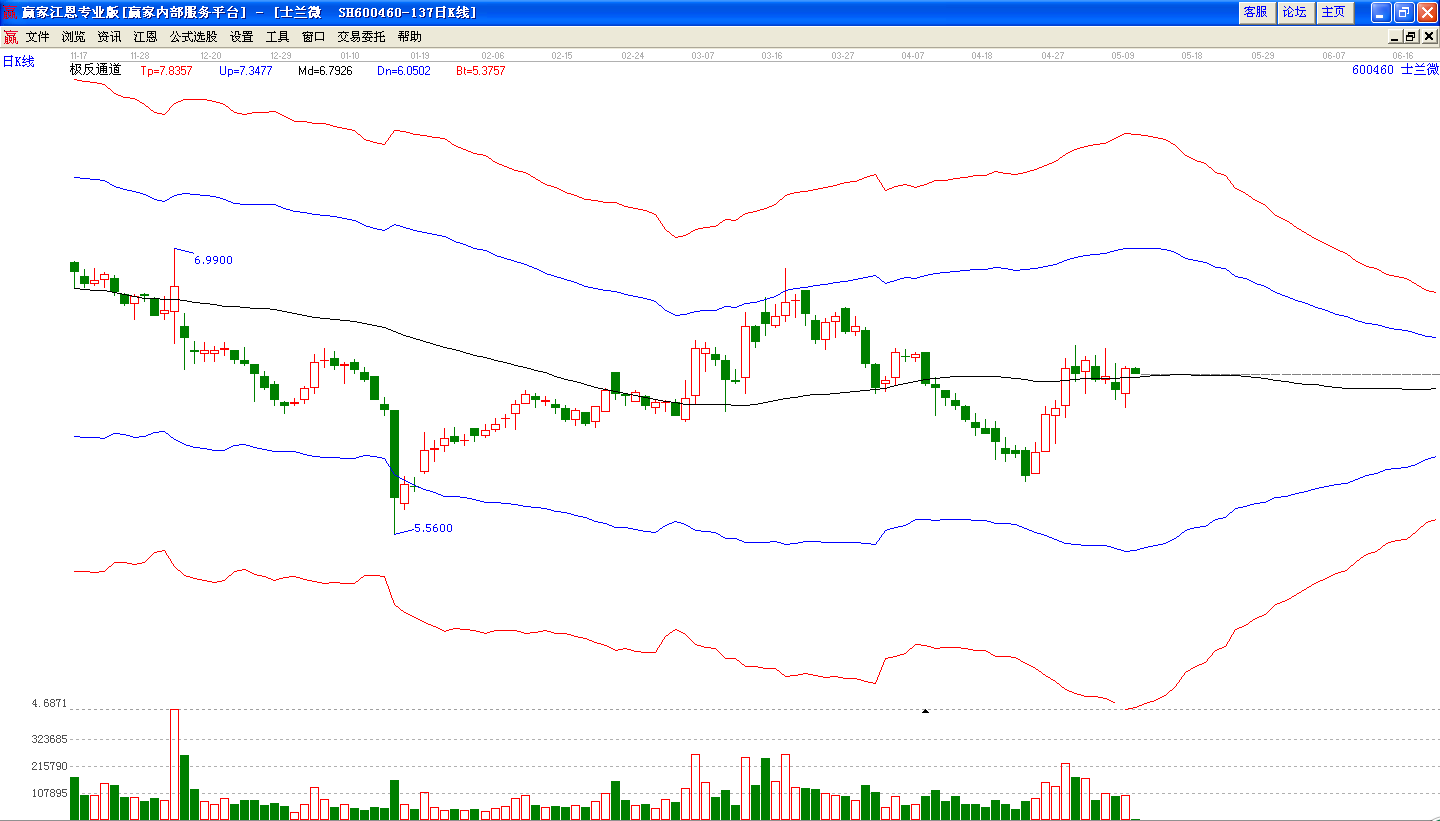
Task: Open the 窗口 menu
Action: click(314, 37)
